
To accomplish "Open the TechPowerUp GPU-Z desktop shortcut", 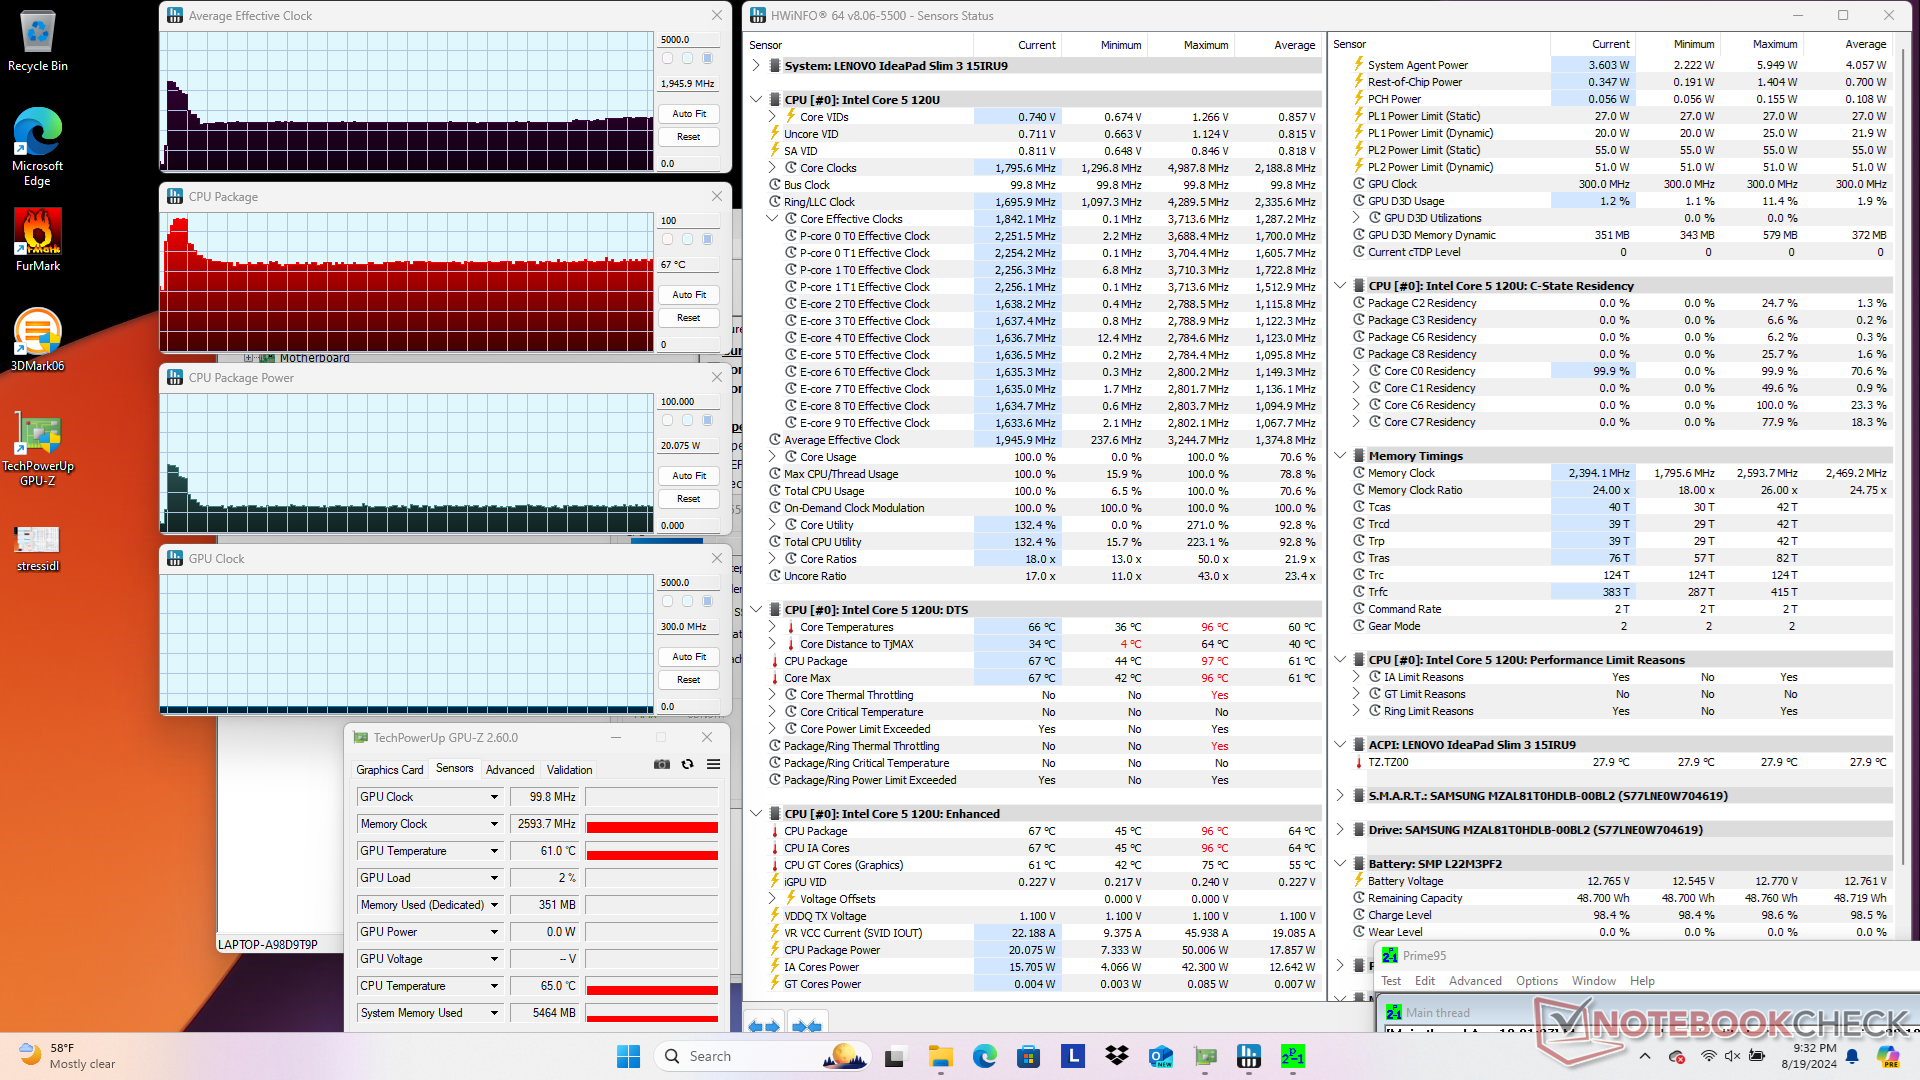I will 38,448.
